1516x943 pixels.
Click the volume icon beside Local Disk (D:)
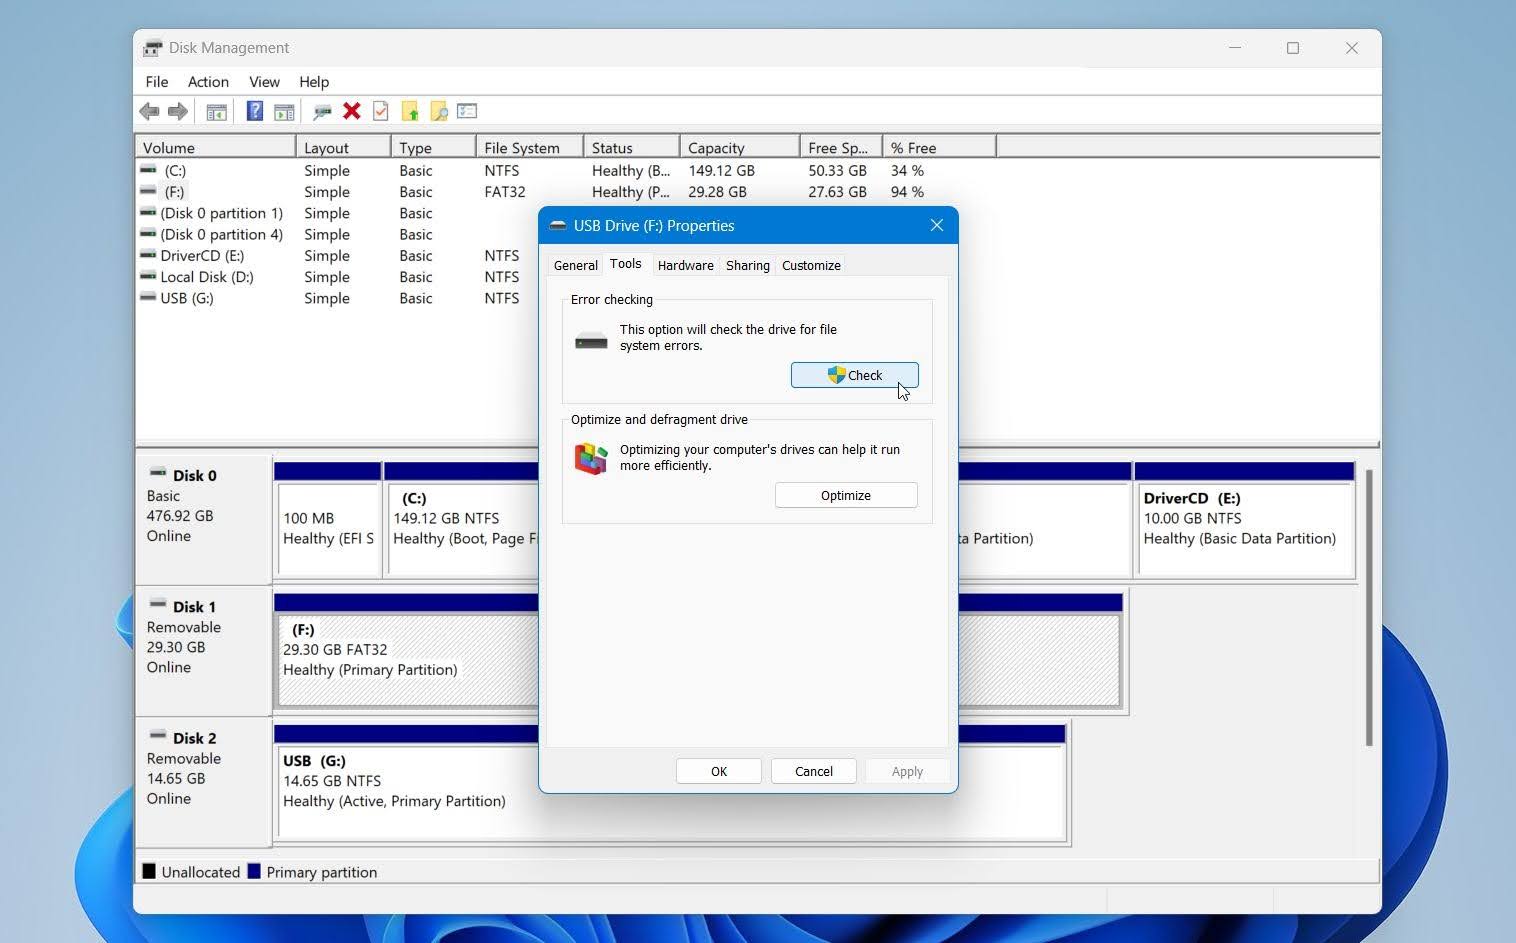tap(148, 276)
